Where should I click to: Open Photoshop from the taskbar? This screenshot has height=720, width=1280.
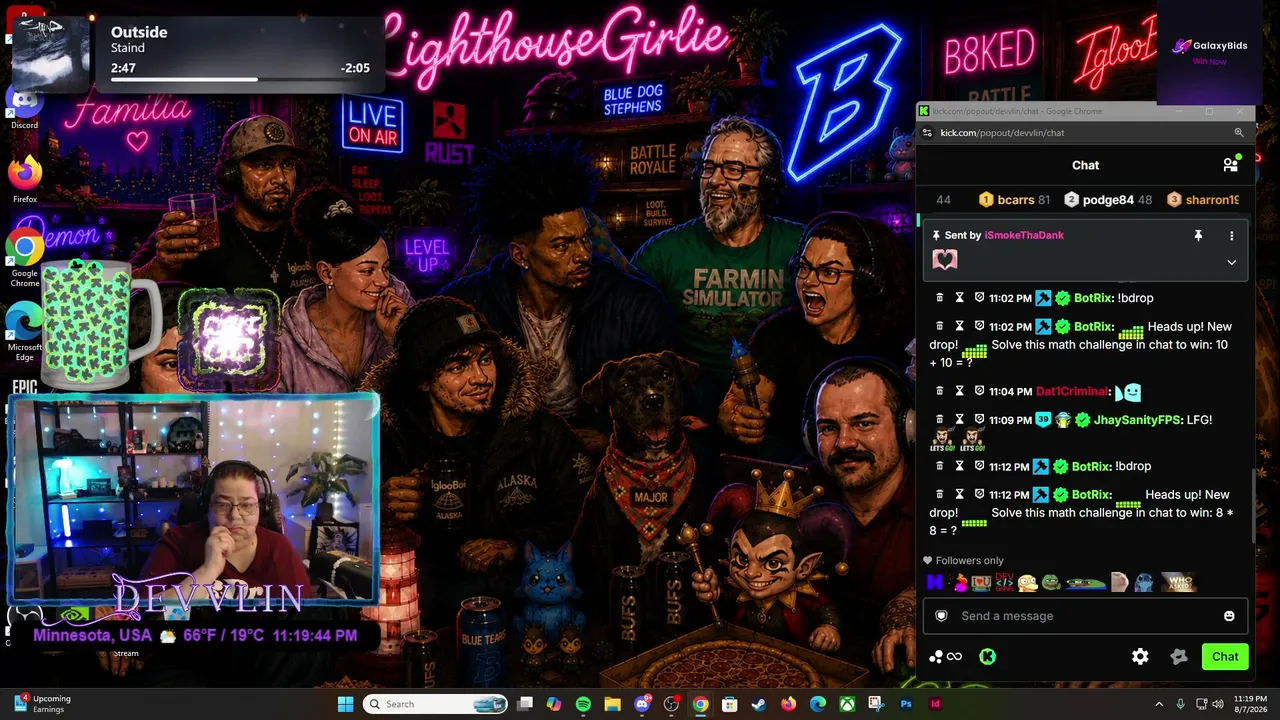click(x=906, y=704)
